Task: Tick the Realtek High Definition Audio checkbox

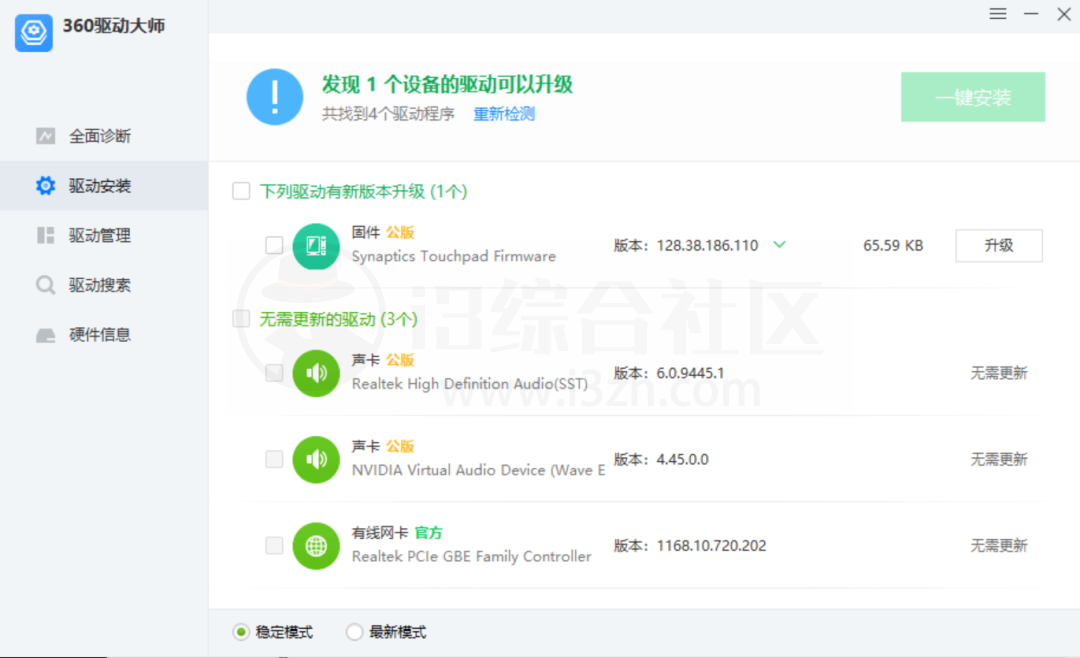Action: click(x=274, y=373)
